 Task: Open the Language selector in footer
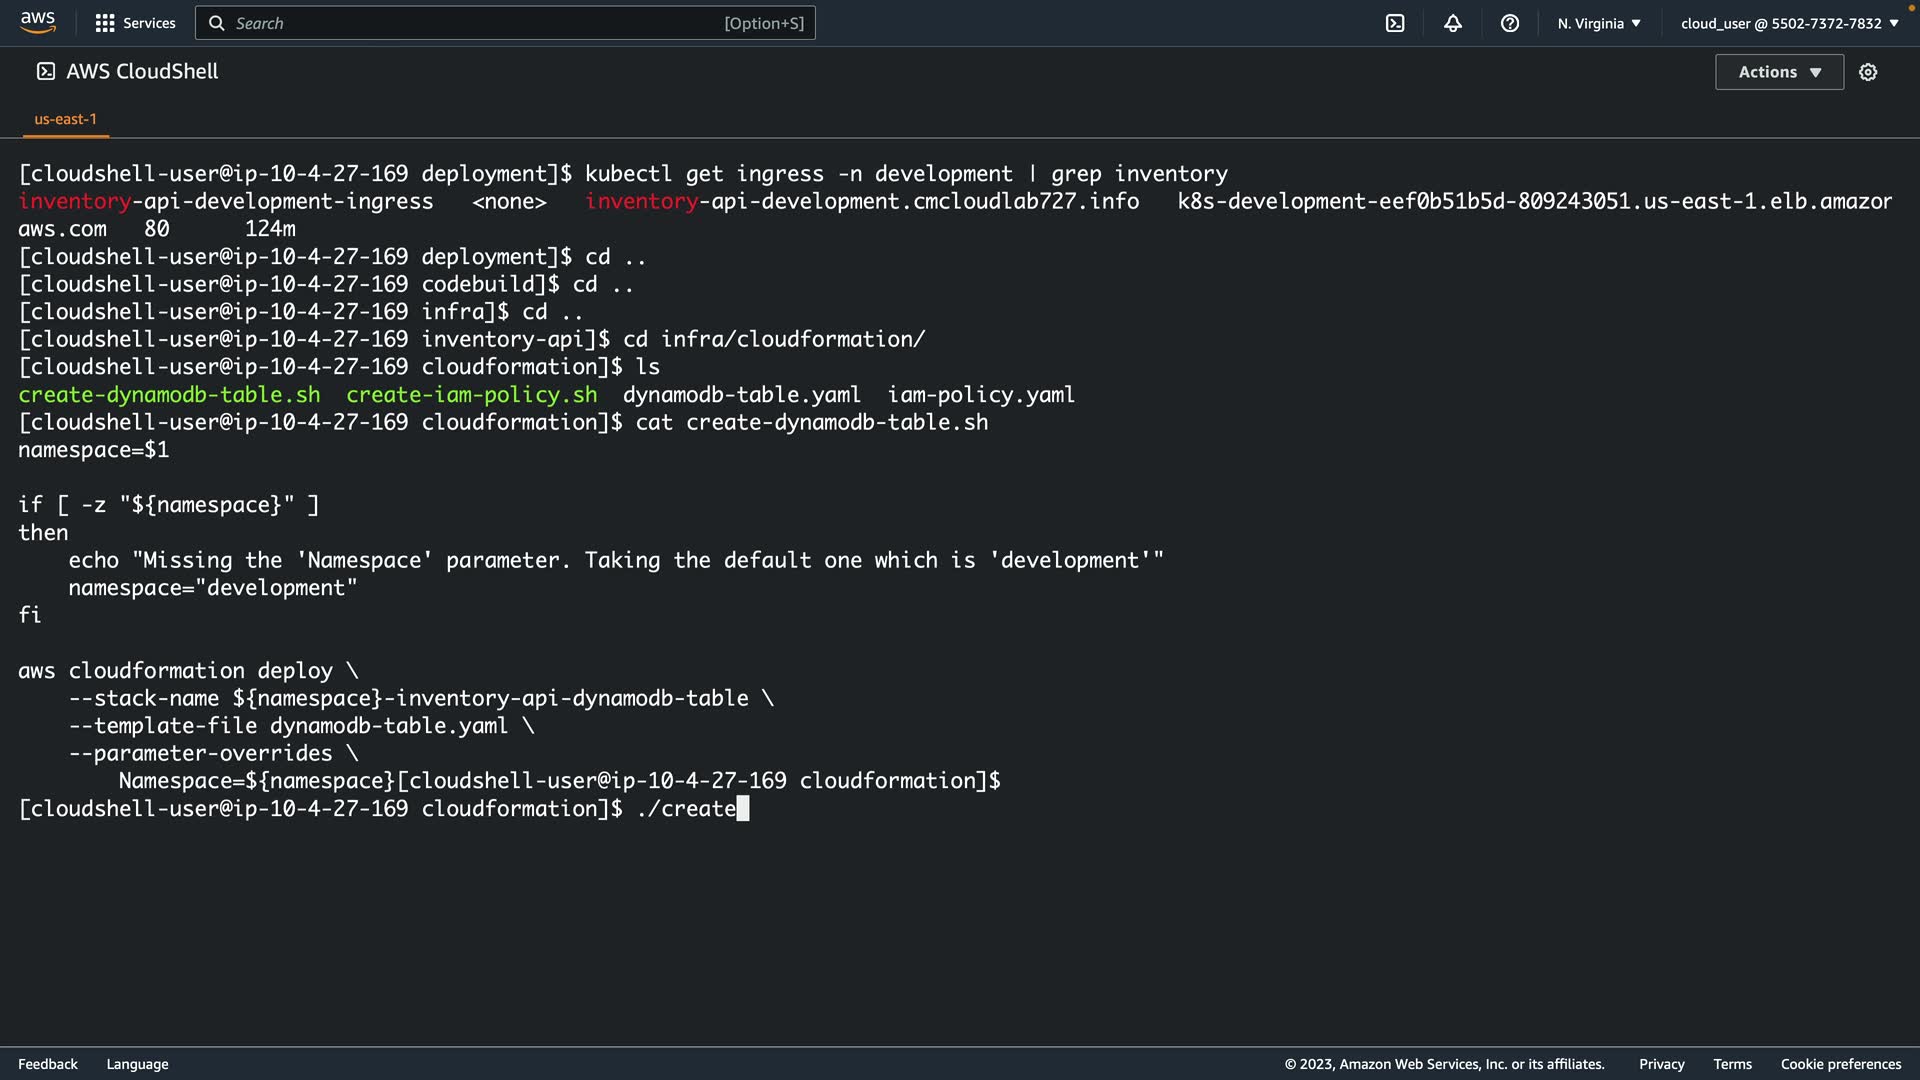click(137, 1064)
